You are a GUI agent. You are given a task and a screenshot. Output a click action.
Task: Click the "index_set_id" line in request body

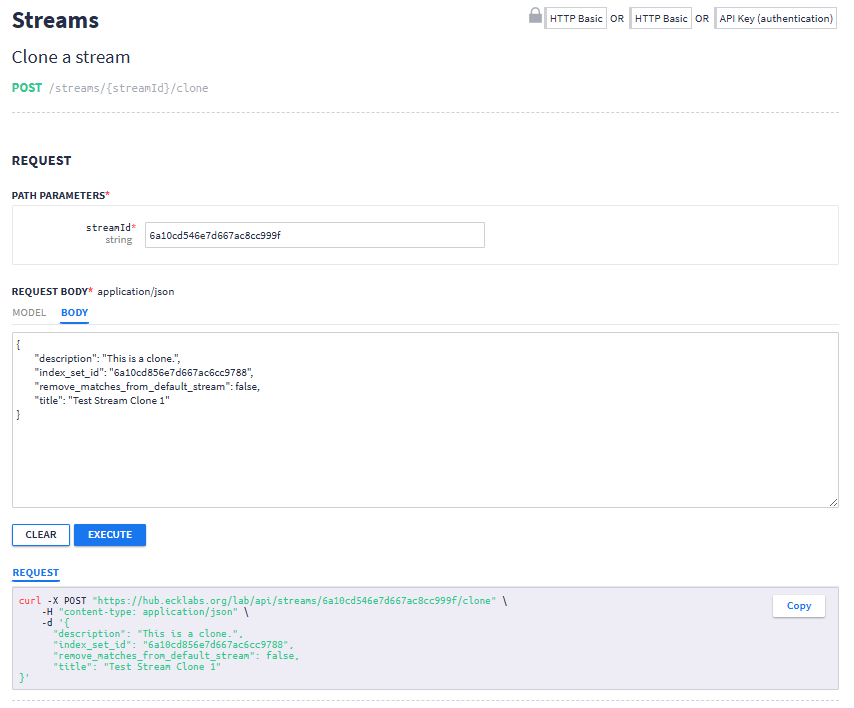click(144, 373)
